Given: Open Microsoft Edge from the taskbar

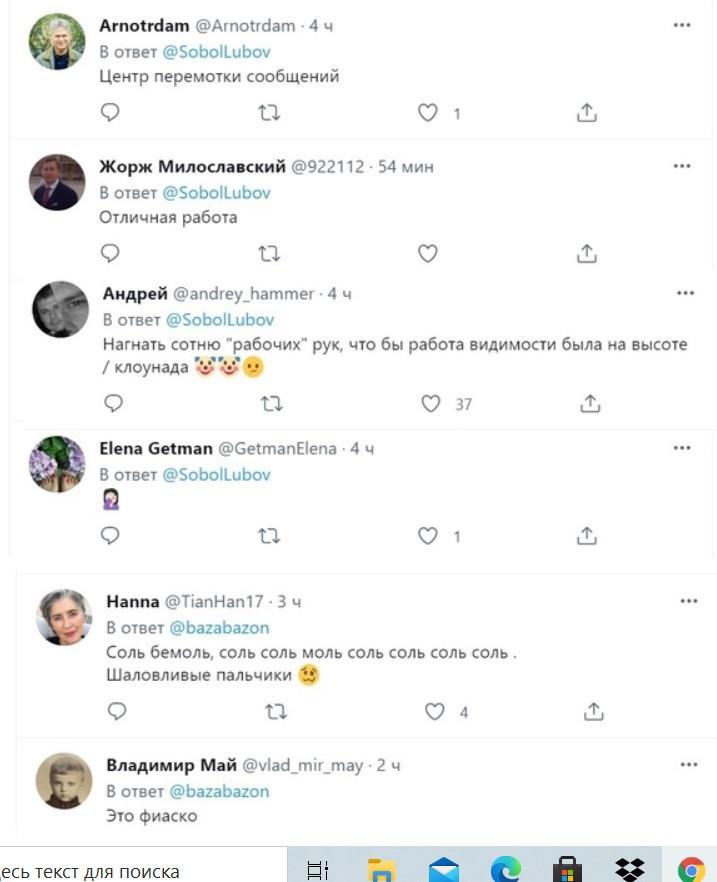Looking at the screenshot, I should (506, 868).
